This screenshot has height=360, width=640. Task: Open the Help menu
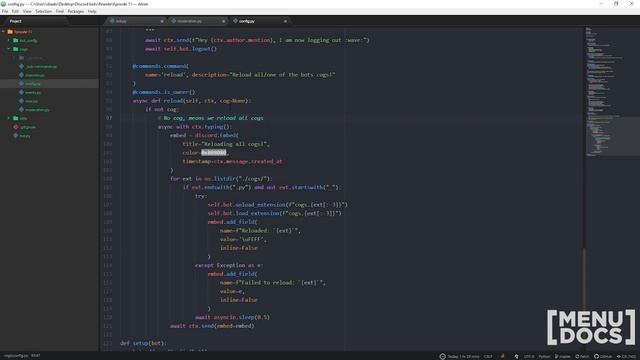tap(92, 11)
